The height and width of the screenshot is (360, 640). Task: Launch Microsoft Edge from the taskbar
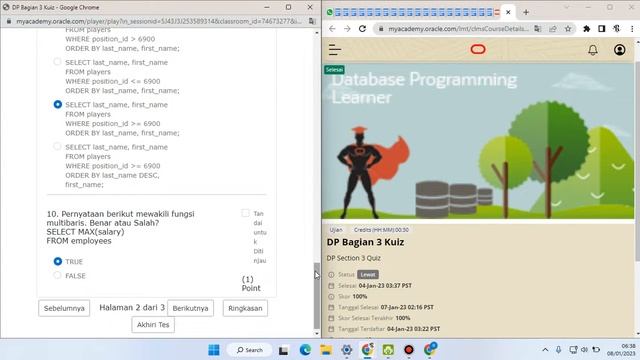pyautogui.click(x=305, y=350)
